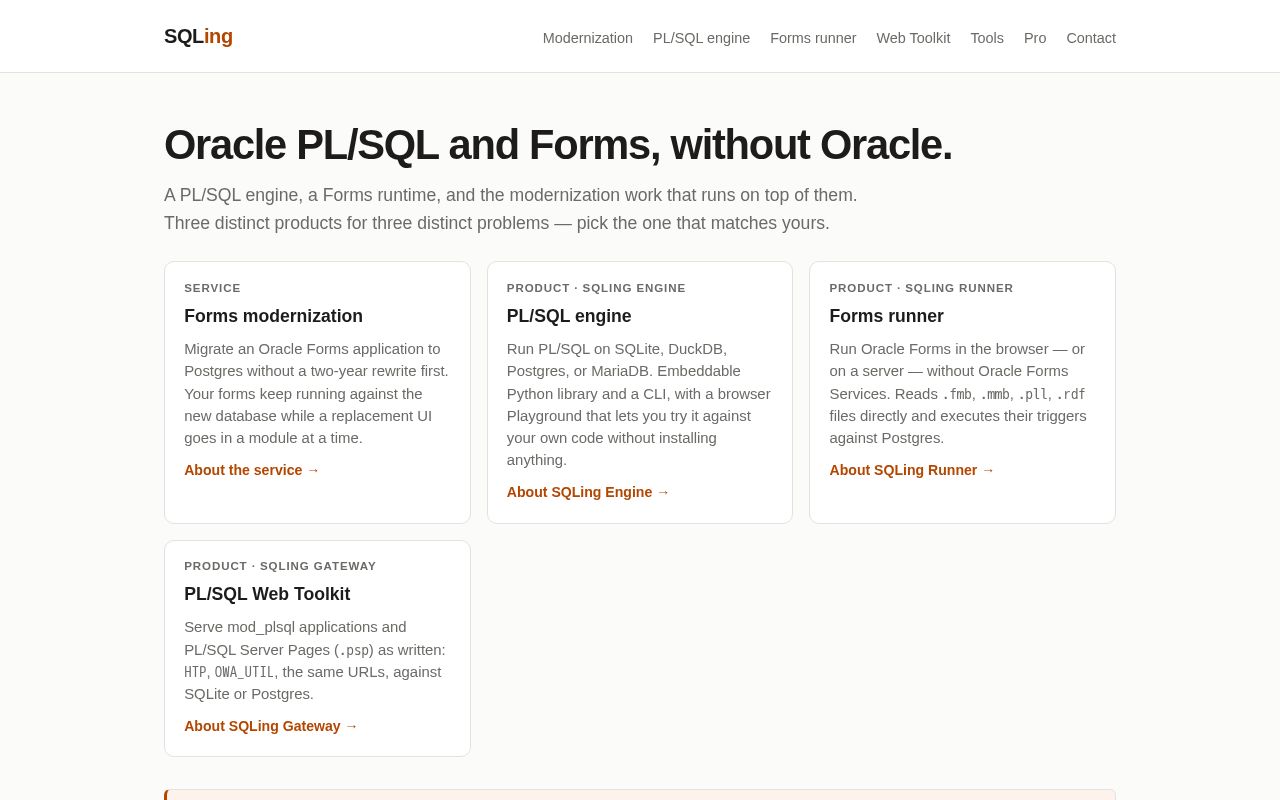Go to the Contact page link
This screenshot has height=800, width=1280.
click(1091, 38)
